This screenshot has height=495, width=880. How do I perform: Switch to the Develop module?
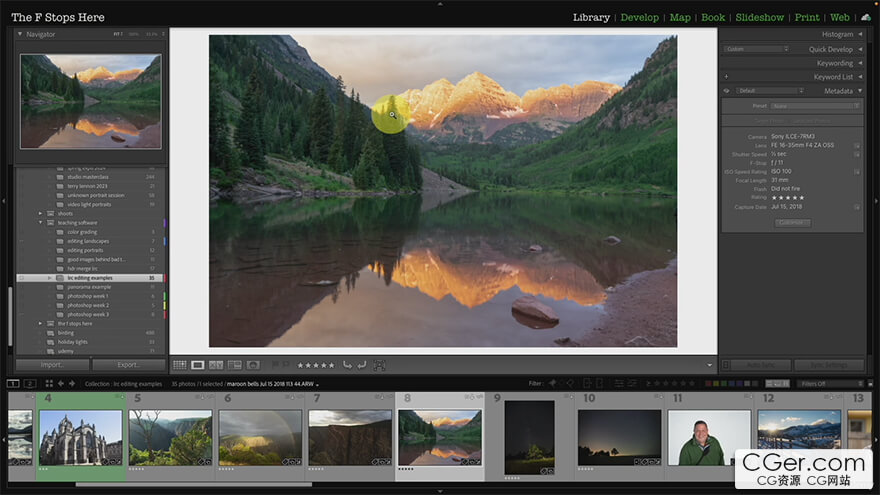639,17
